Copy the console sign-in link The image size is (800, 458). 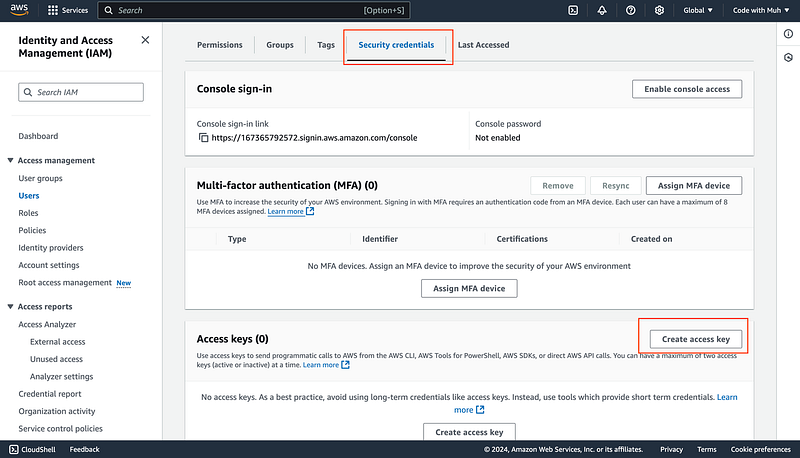pos(203,137)
